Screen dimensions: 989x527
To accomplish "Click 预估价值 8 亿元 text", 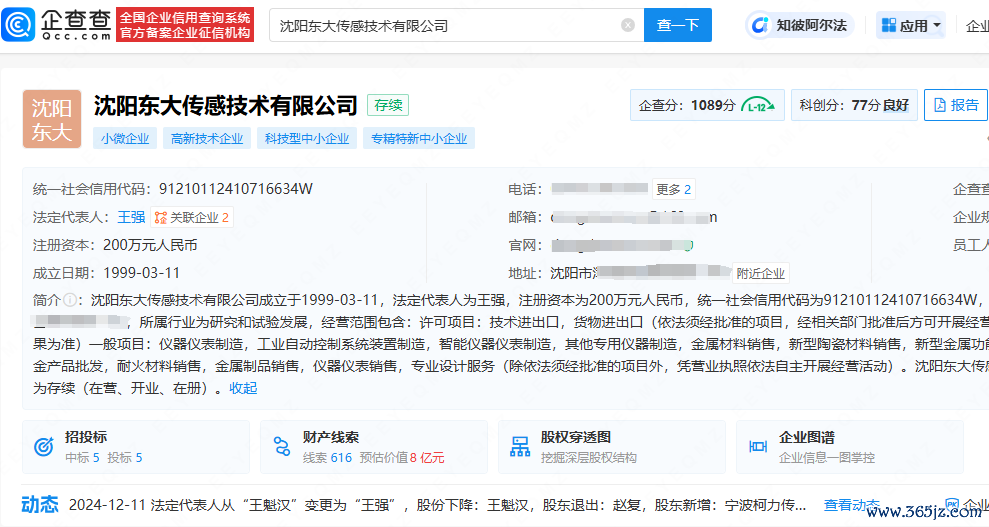I will click(402, 458).
